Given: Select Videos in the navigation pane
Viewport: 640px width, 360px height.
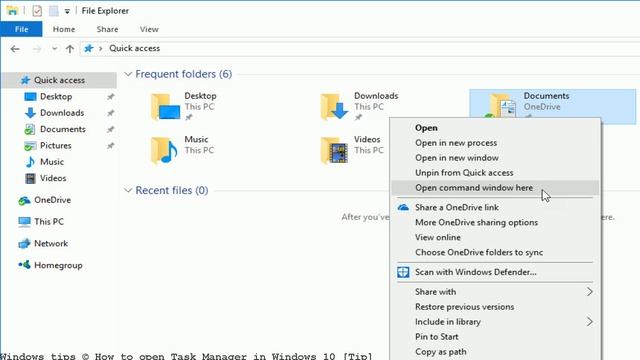Looking at the screenshot, I should tap(53, 178).
